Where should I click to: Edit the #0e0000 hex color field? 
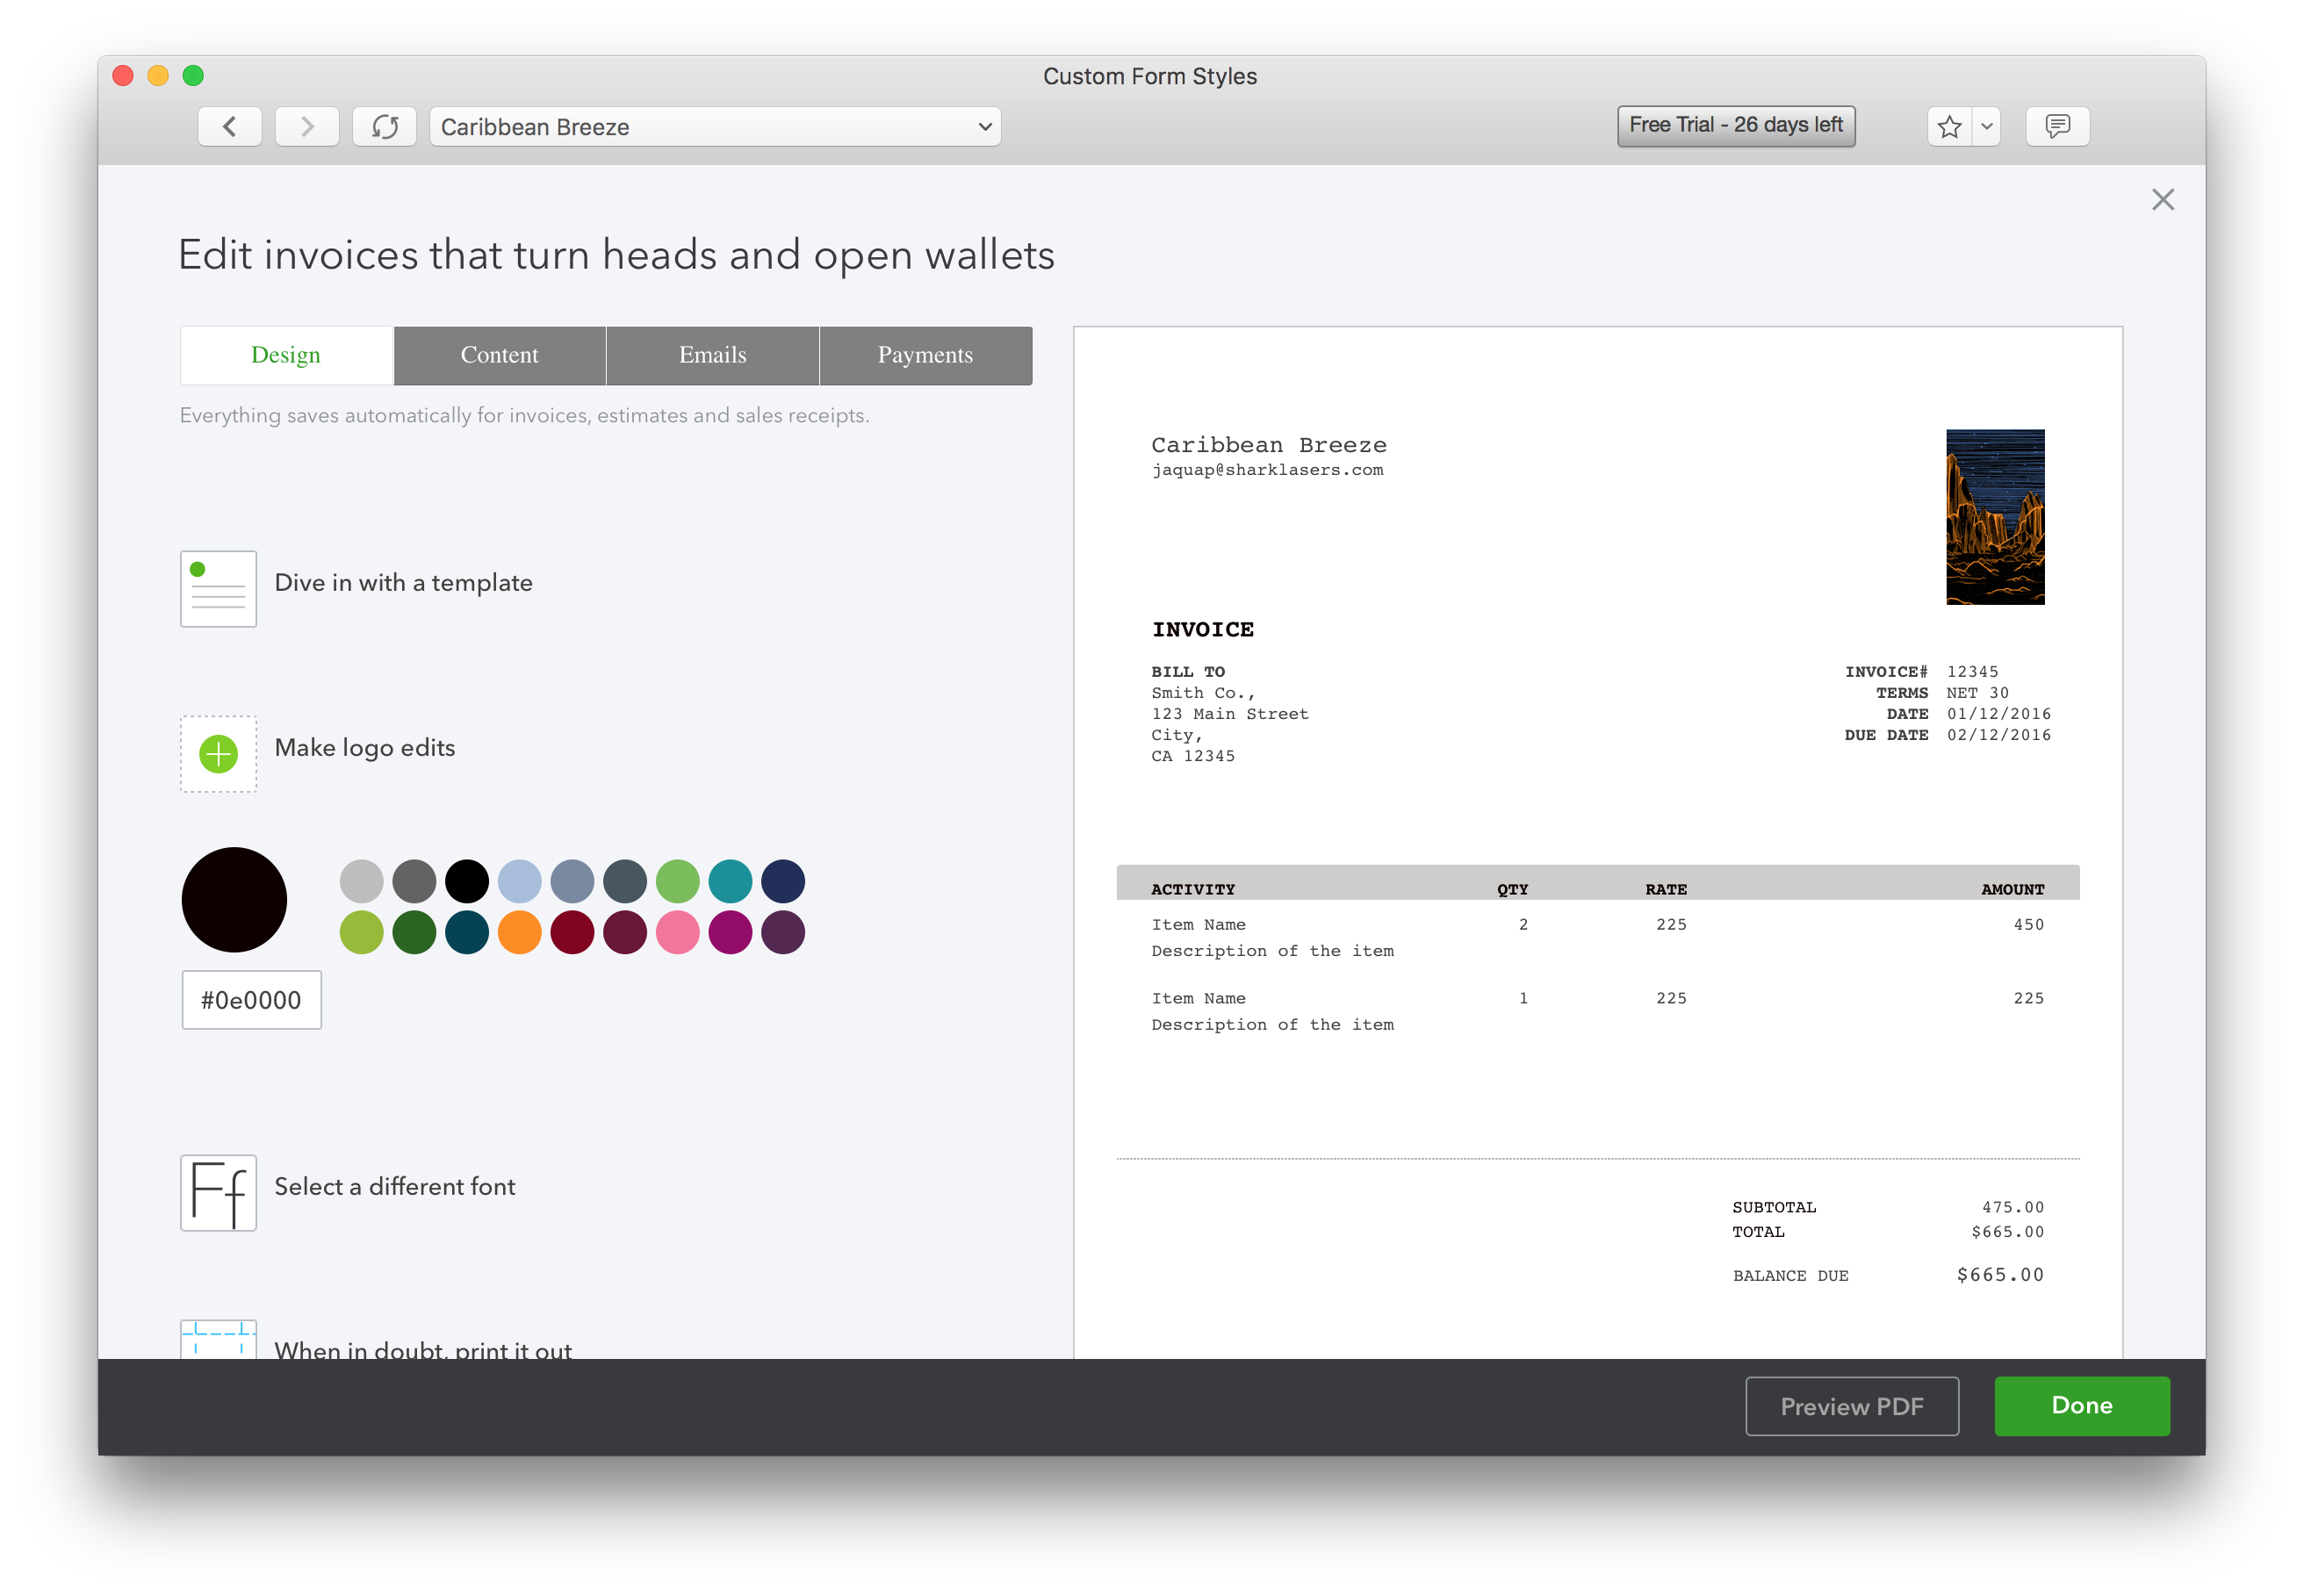[251, 1000]
